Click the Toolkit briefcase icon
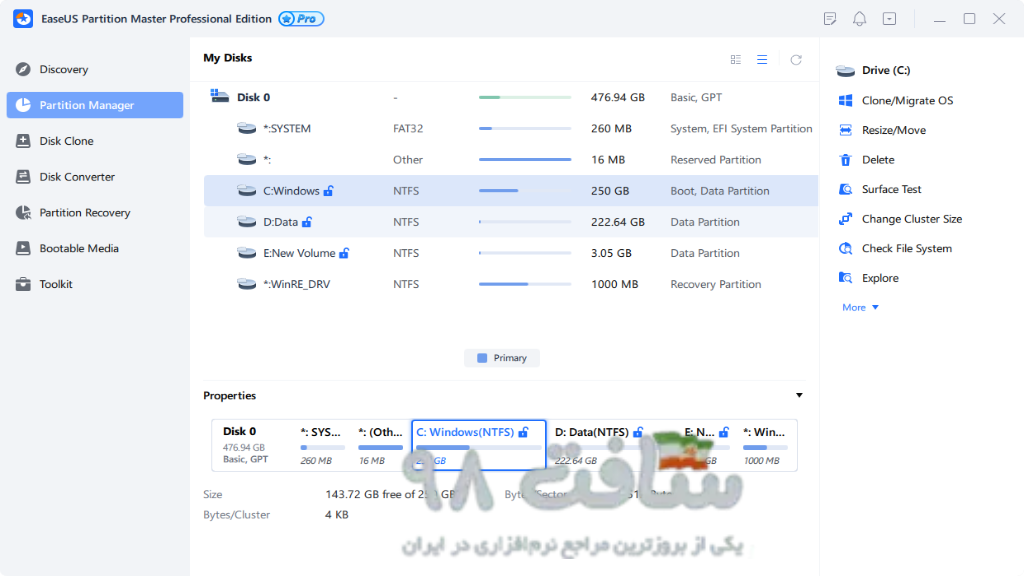 pyautogui.click(x=23, y=284)
